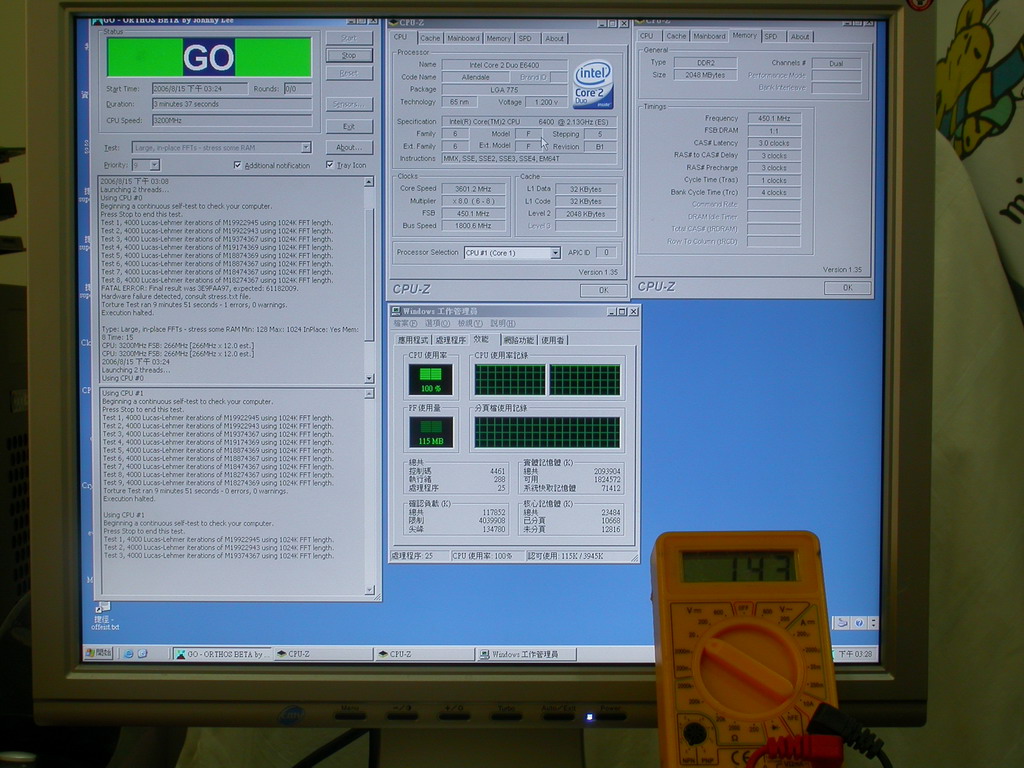
Task: Toggle the Additional notification checkbox
Action: click(x=237, y=165)
